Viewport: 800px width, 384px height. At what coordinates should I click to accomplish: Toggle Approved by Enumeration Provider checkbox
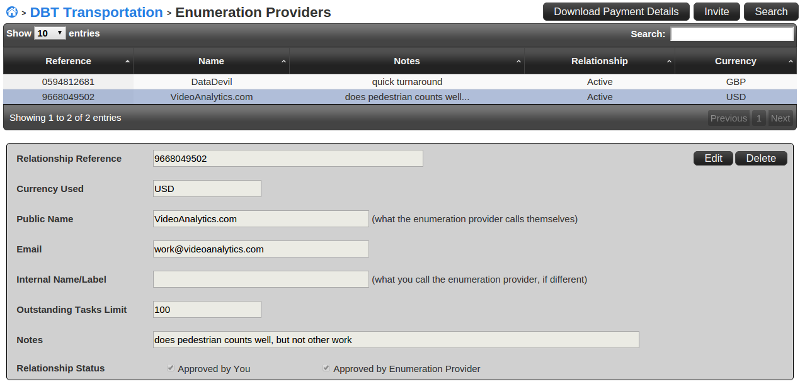[x=326, y=368]
